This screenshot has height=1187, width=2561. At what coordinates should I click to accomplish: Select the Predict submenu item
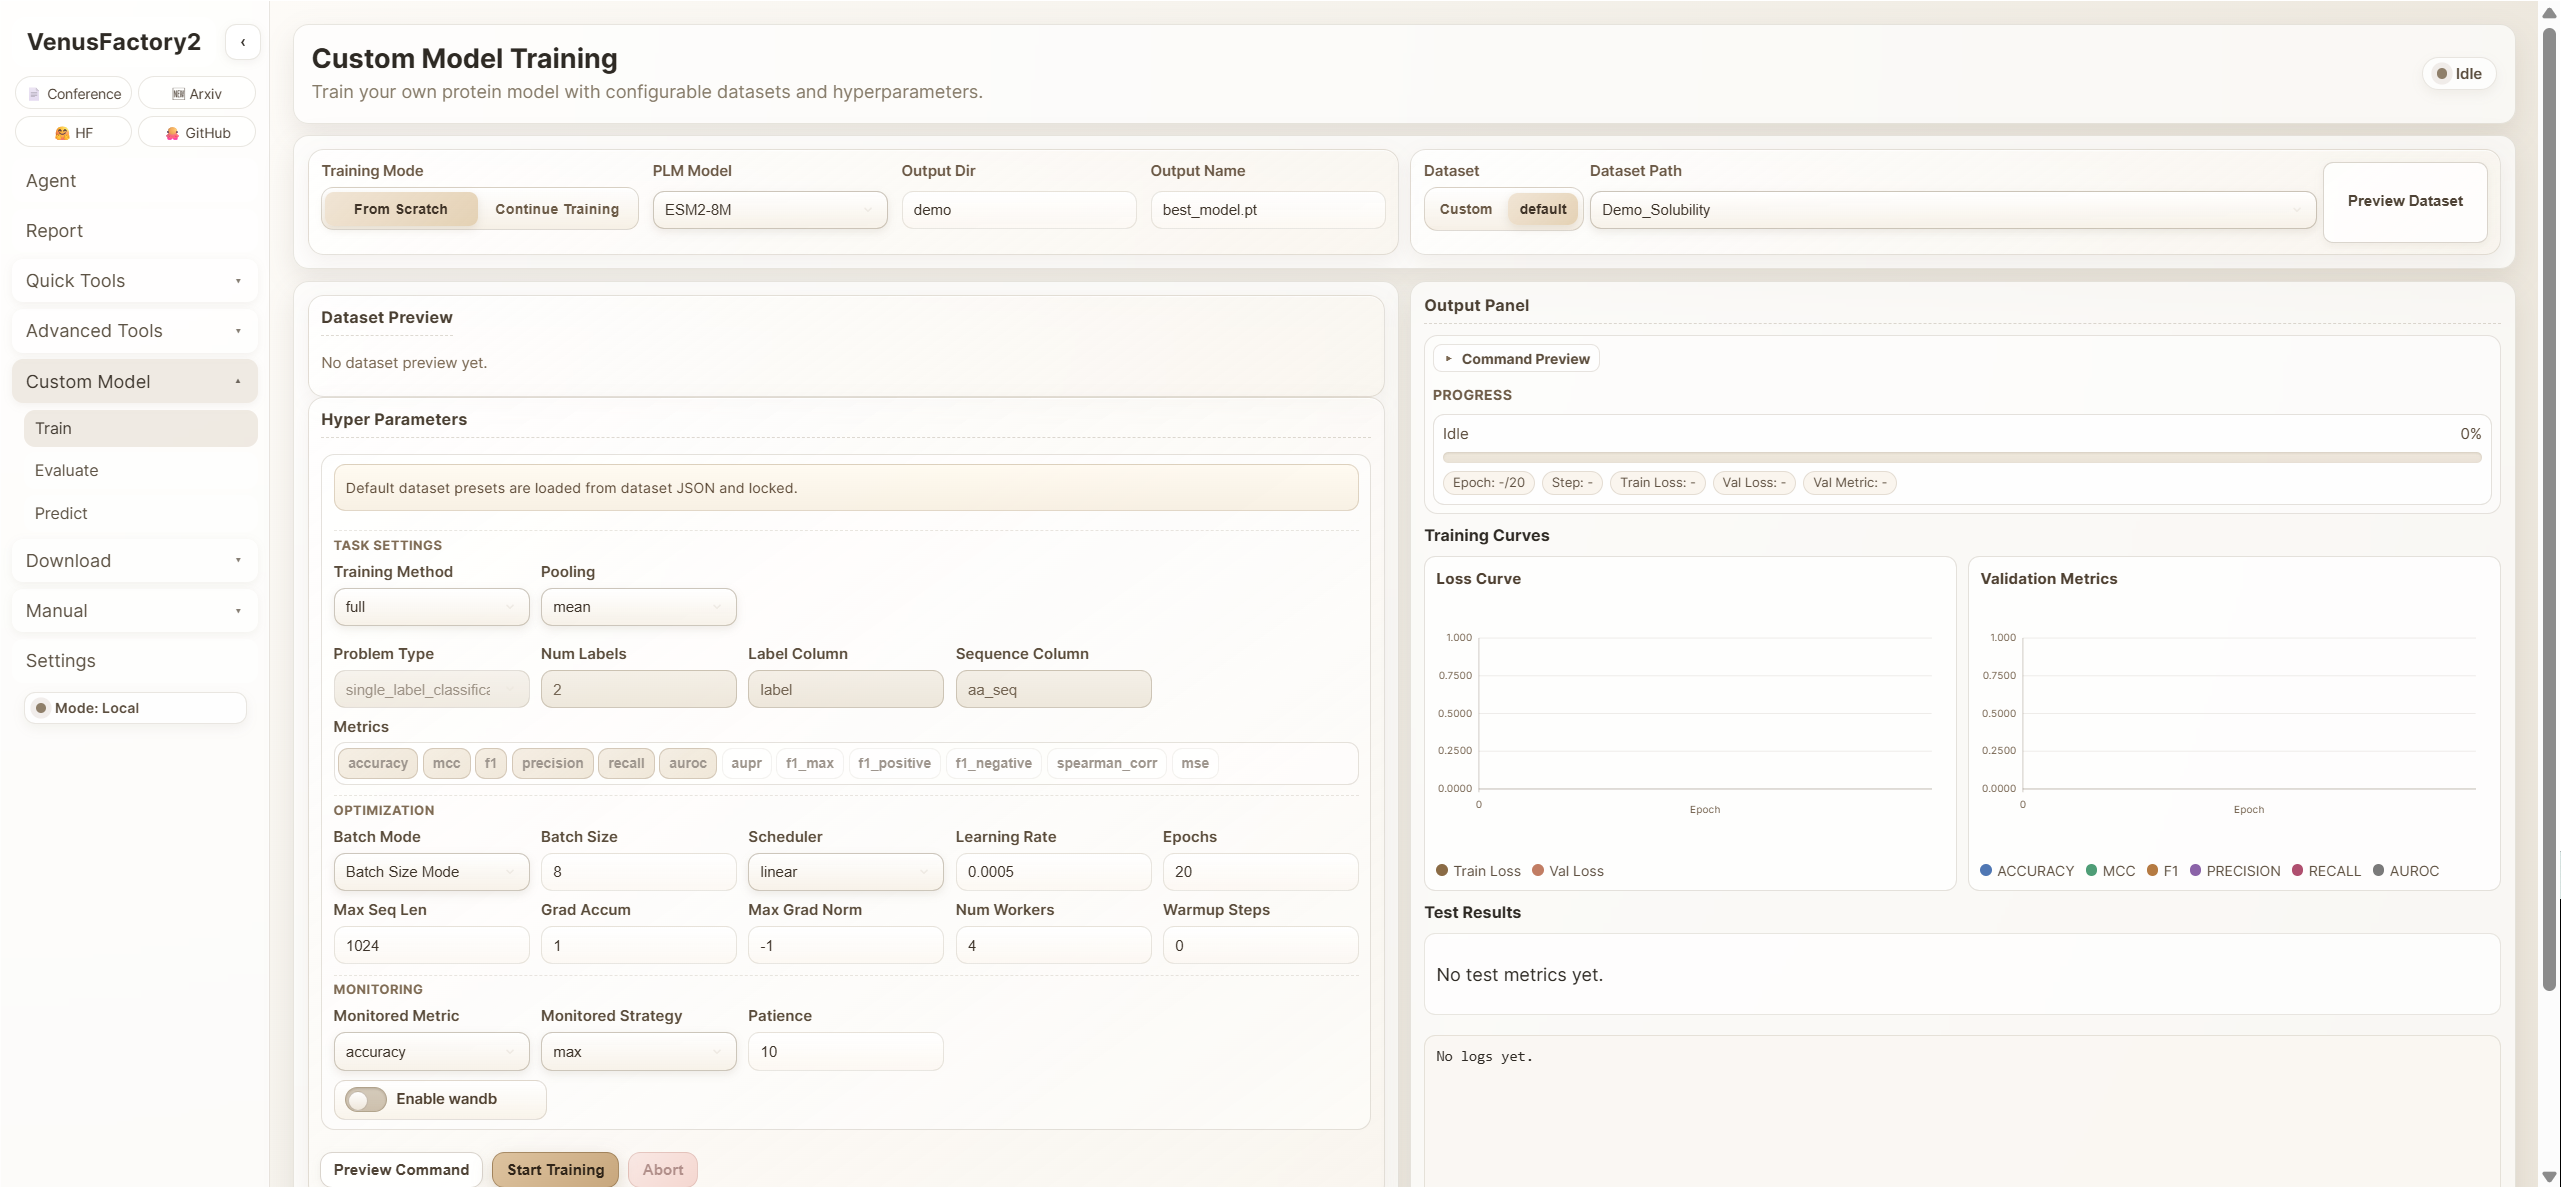click(x=140, y=513)
